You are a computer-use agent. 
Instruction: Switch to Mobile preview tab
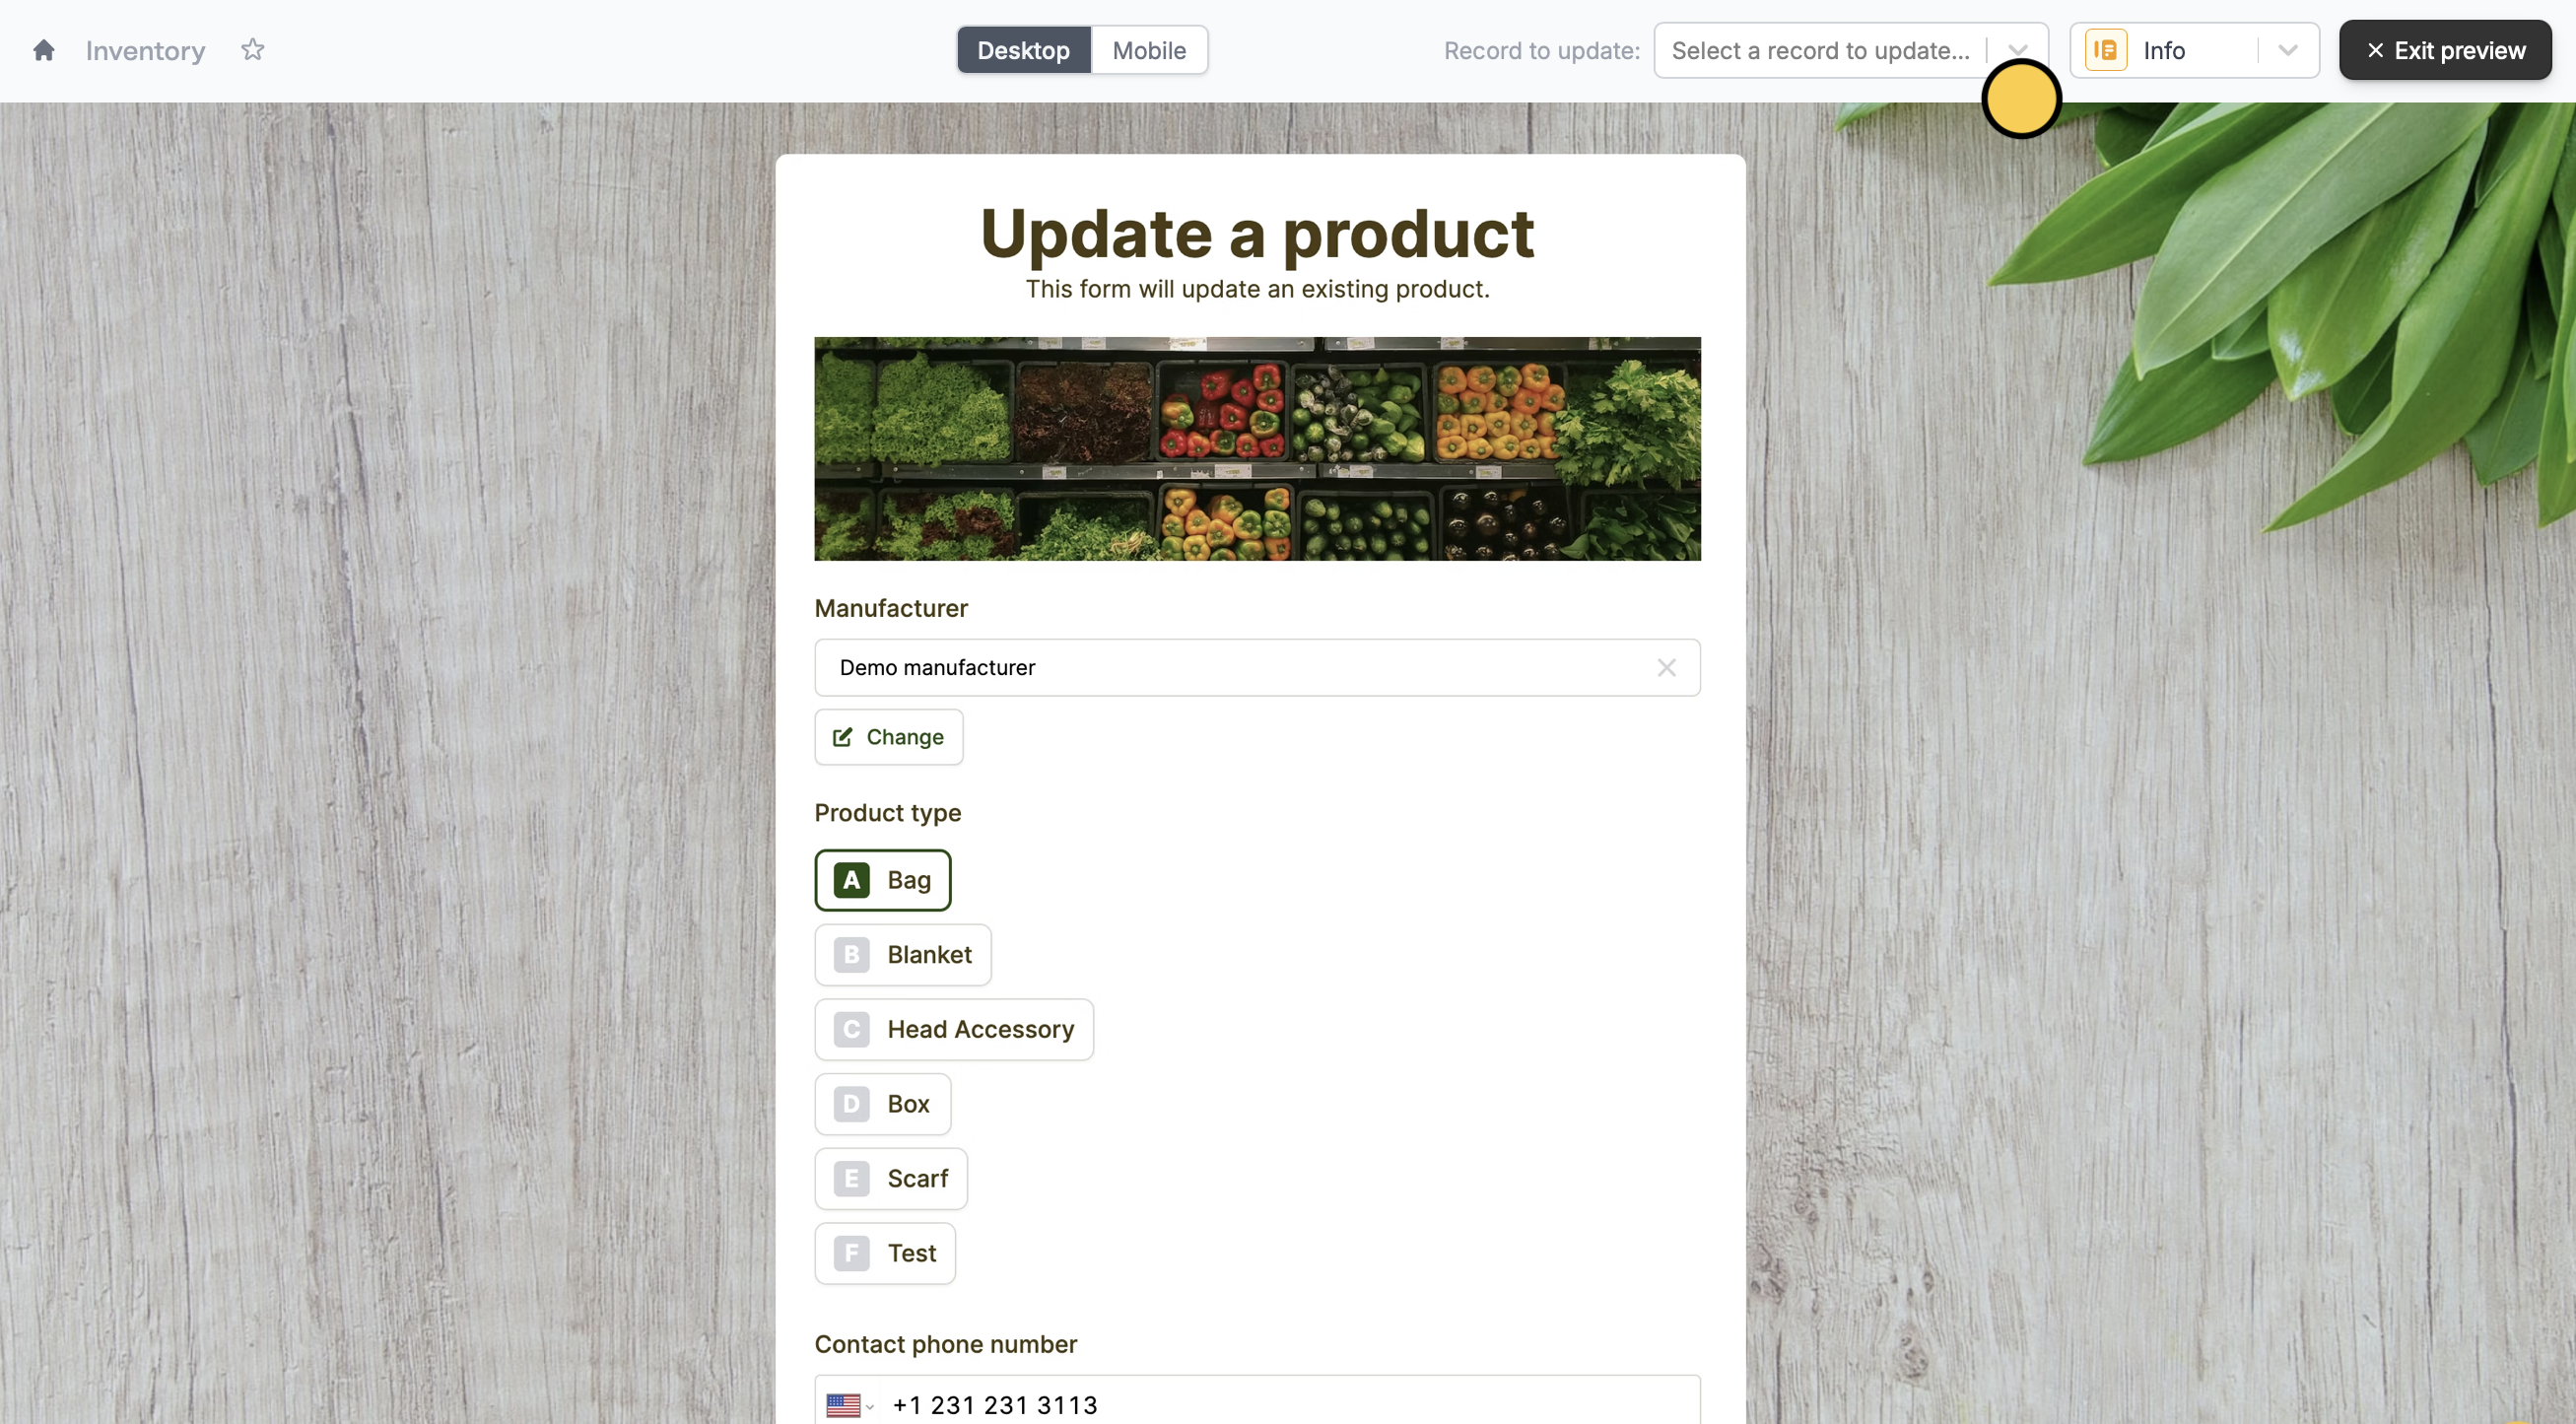1148,50
